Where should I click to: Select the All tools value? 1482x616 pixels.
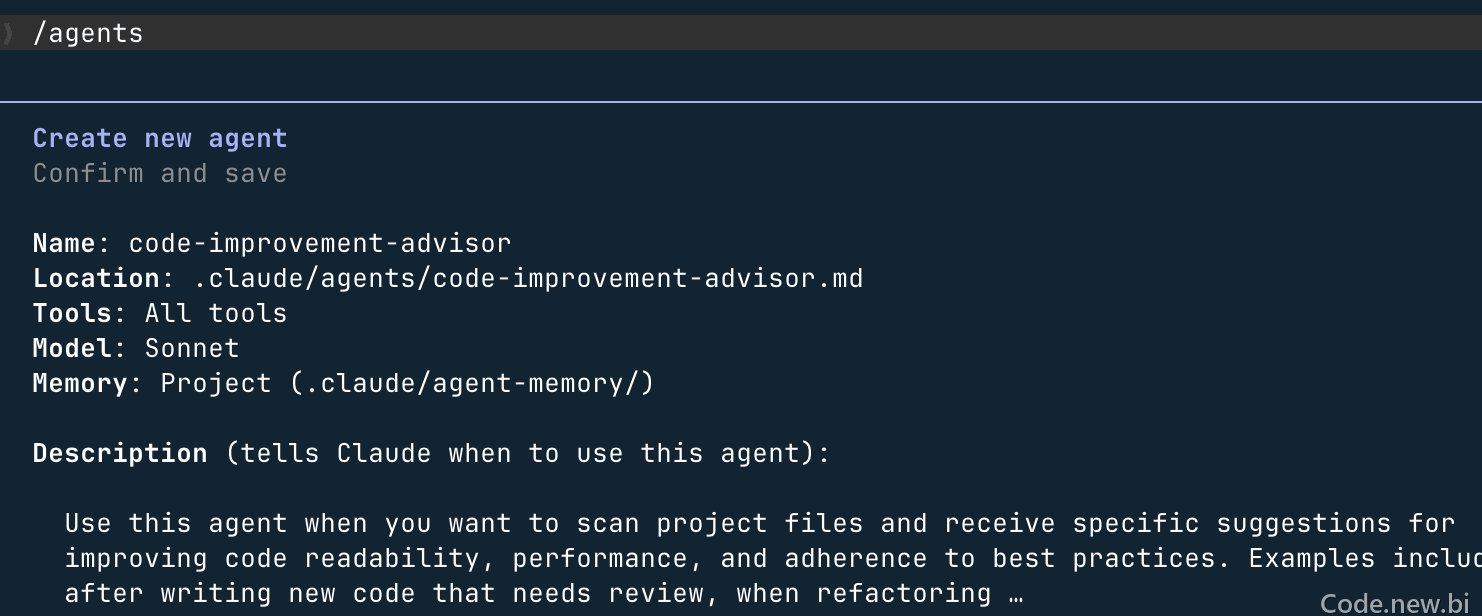pos(216,313)
